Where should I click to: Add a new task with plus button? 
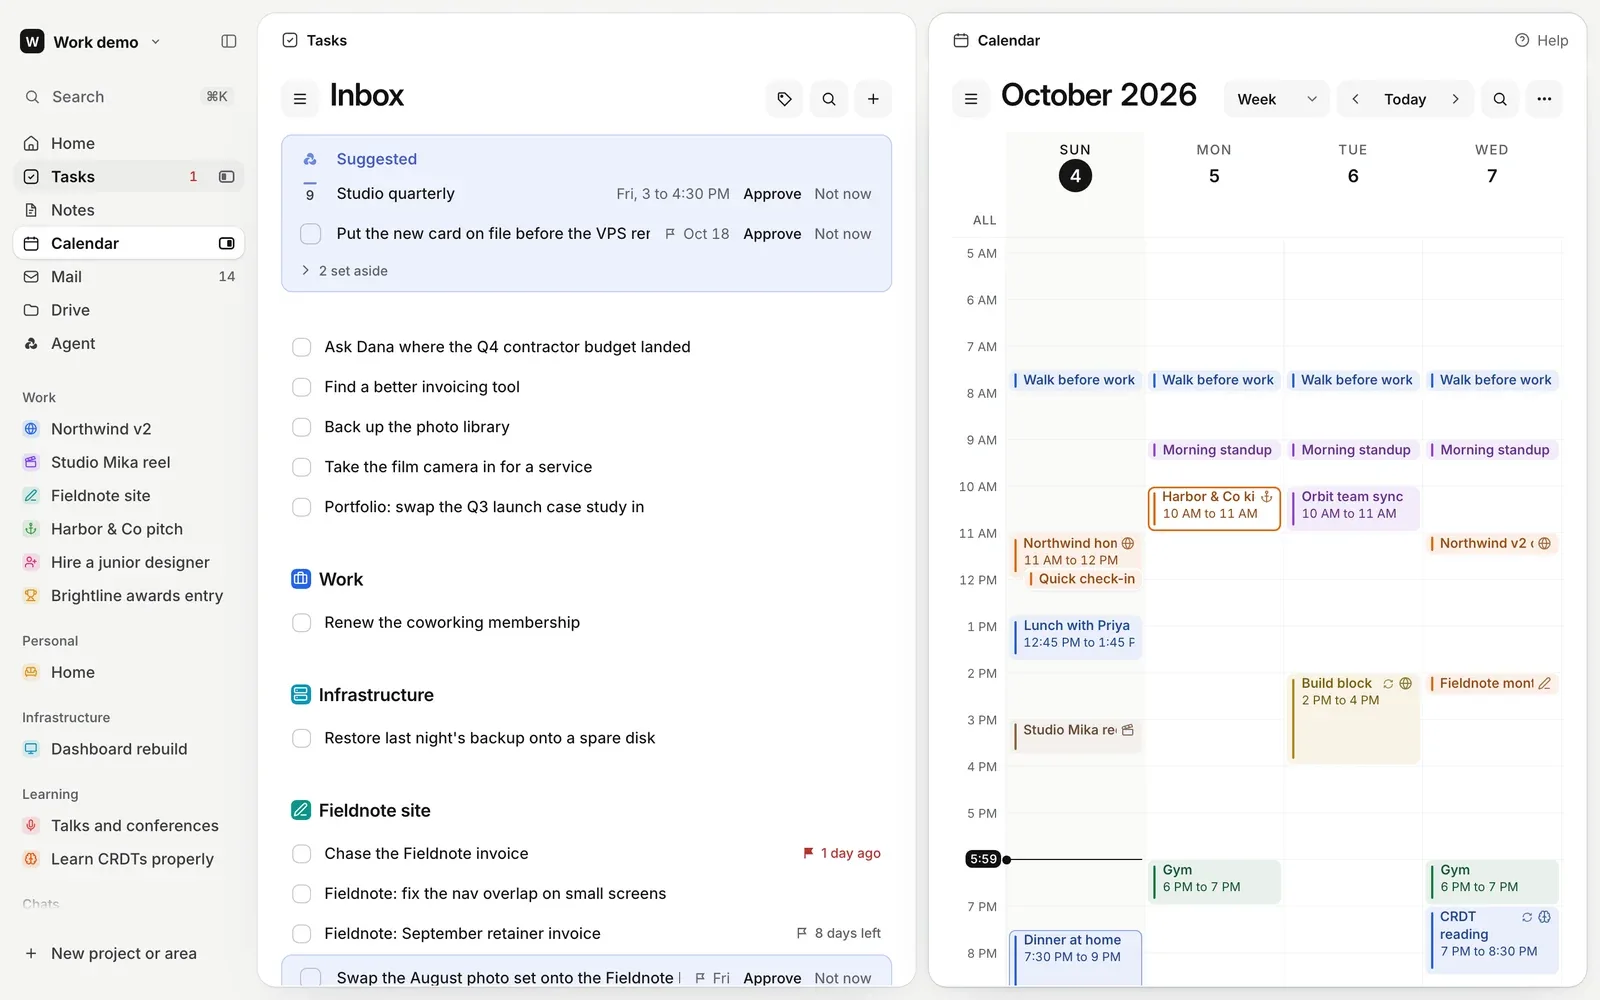(873, 99)
